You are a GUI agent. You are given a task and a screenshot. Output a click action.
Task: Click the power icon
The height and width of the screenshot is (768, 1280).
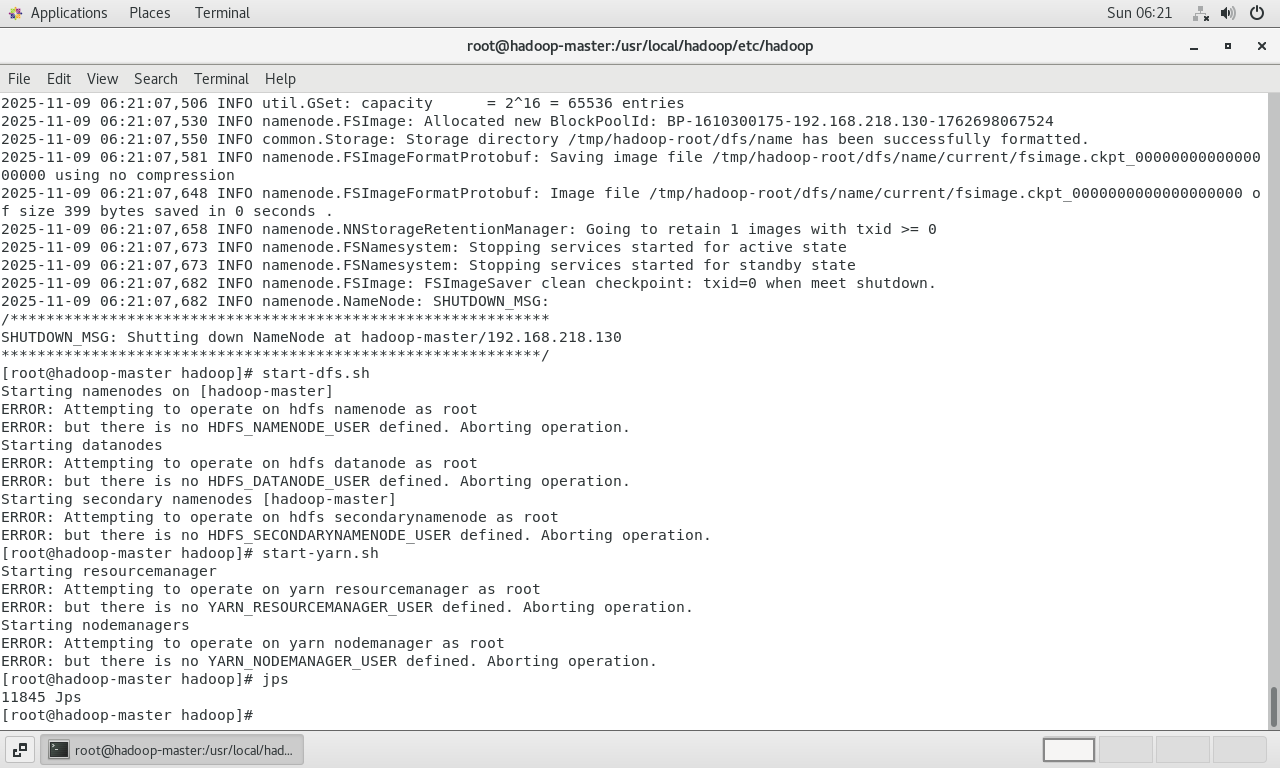[1257, 13]
